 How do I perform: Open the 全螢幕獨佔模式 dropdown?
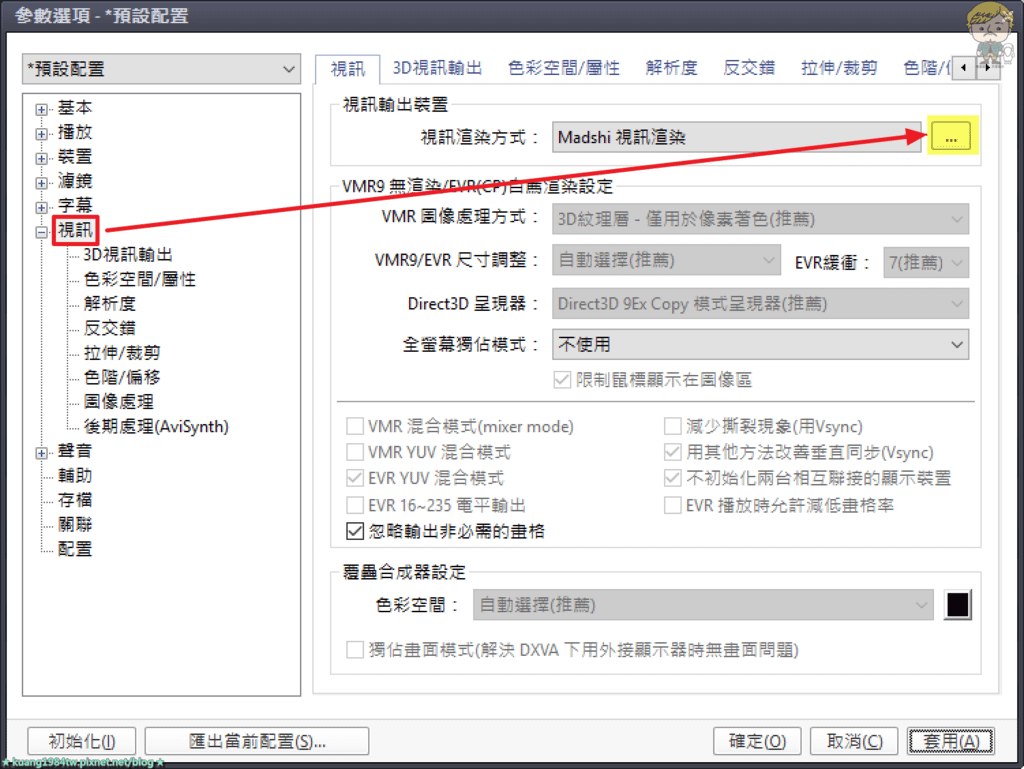tap(760, 344)
